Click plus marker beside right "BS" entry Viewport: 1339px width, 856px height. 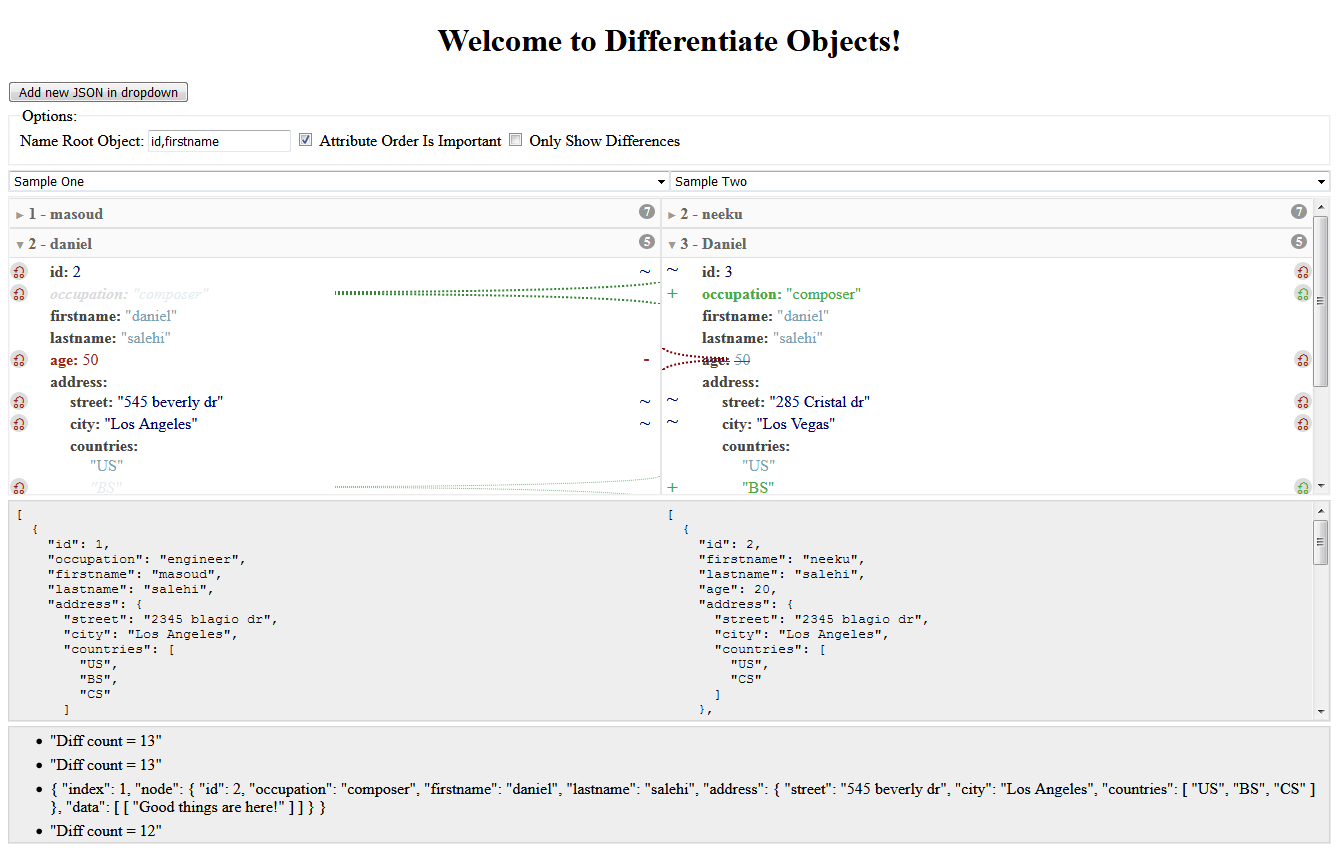(x=673, y=488)
